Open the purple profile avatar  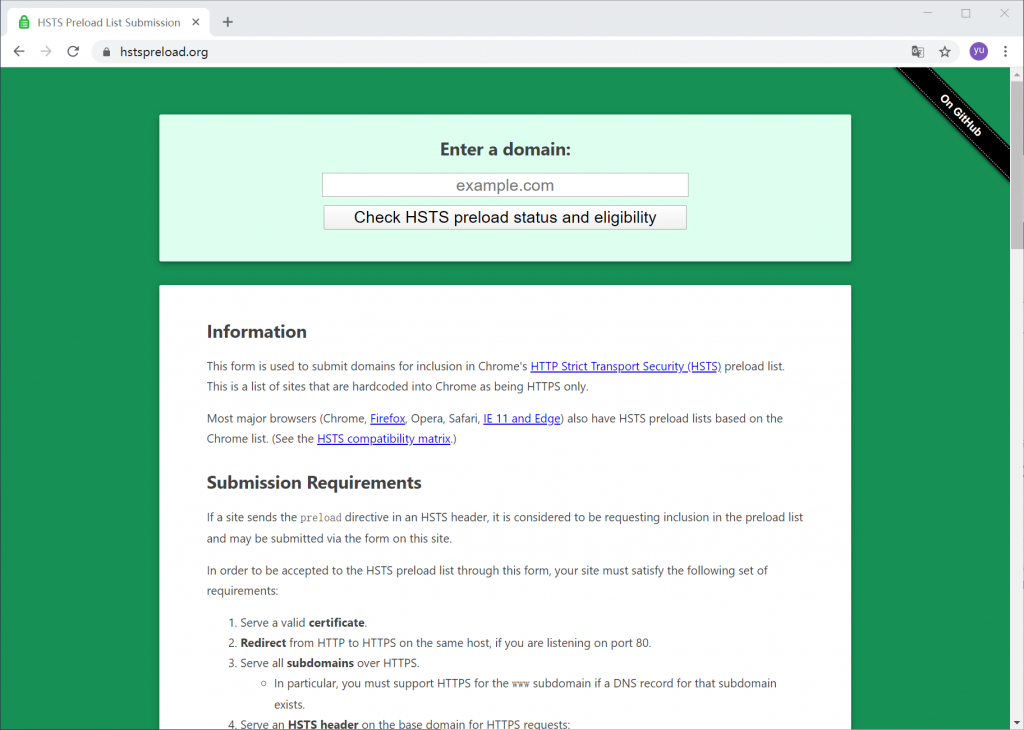[978, 52]
